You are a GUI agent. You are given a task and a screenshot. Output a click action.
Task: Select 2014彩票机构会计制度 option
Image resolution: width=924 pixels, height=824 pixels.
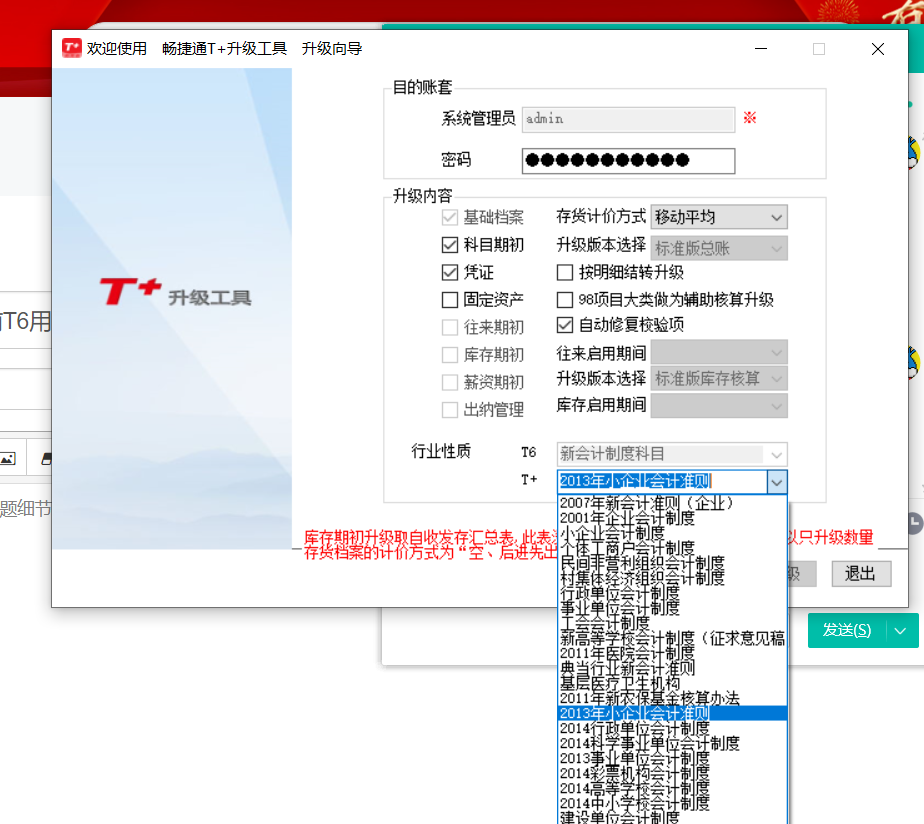tap(672, 774)
